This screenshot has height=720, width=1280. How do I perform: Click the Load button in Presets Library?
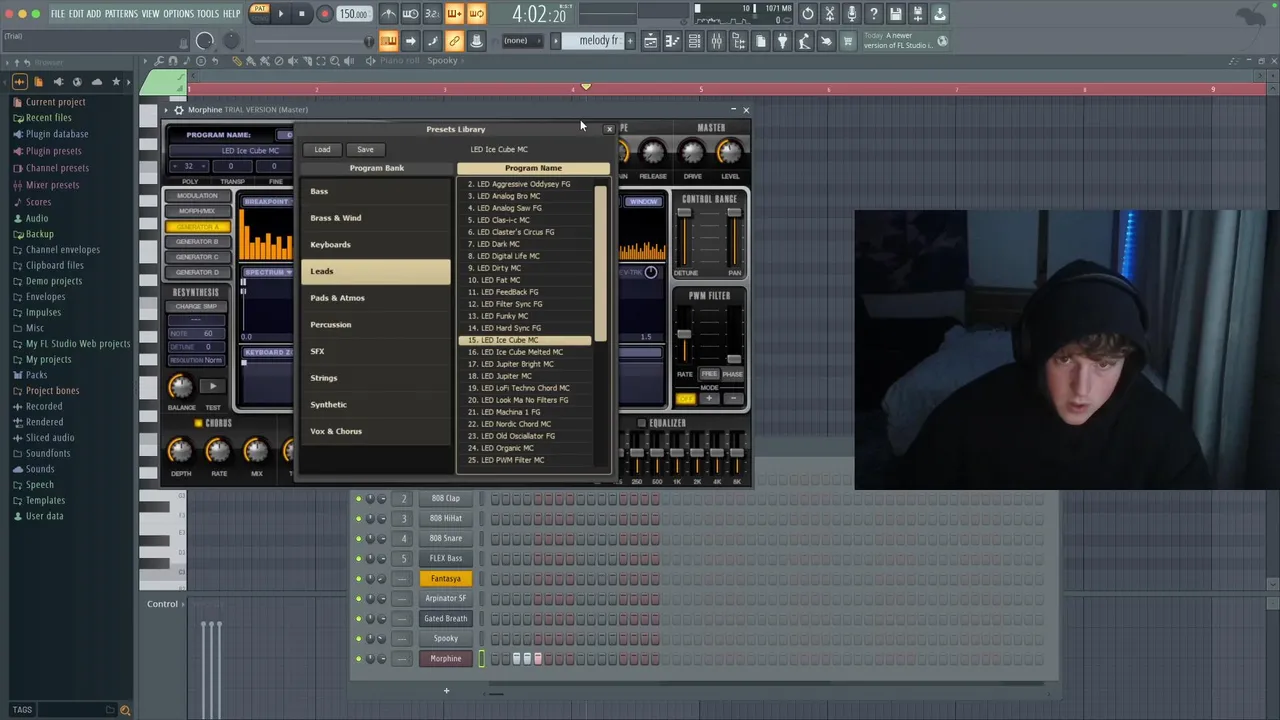tap(322, 149)
